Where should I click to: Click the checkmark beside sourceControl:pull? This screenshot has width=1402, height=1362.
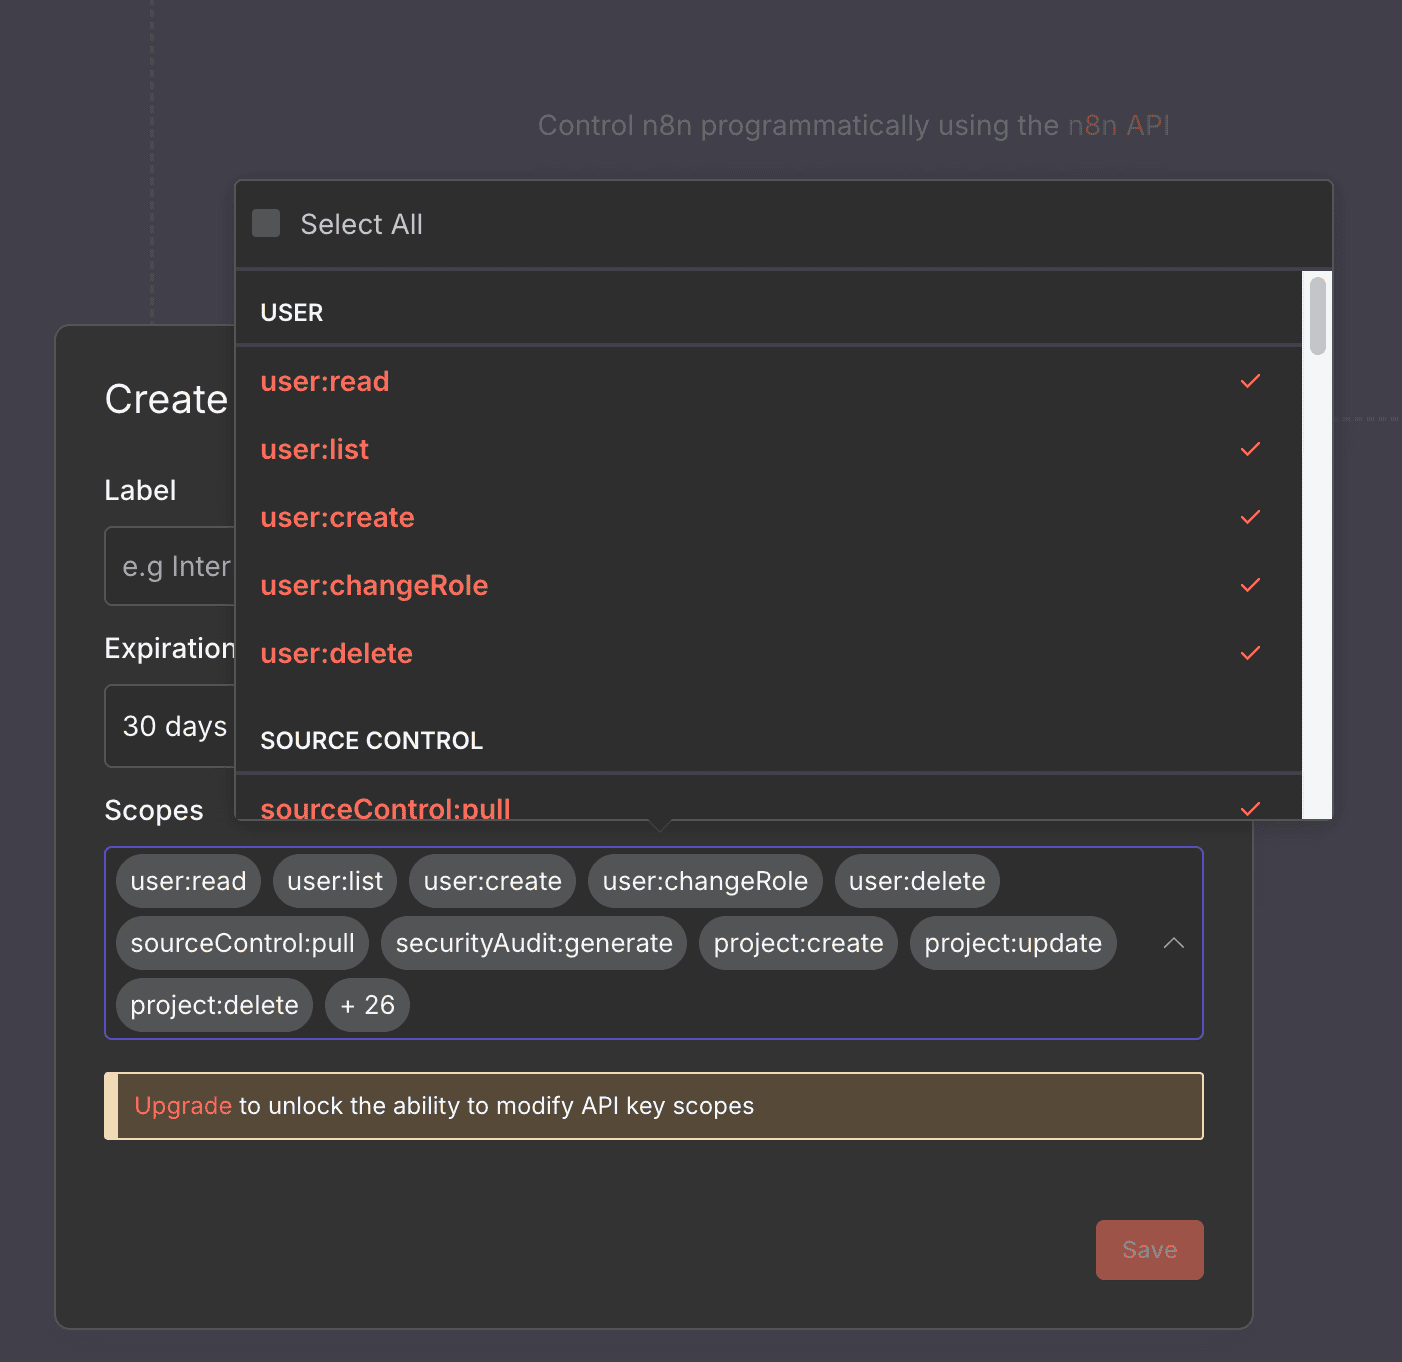pyautogui.click(x=1250, y=808)
